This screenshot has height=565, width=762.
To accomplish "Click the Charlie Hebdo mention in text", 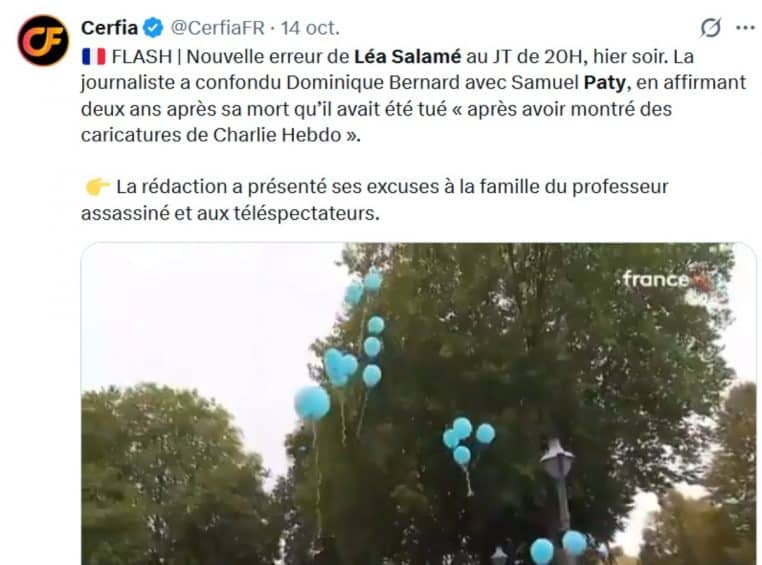I will (x=277, y=135).
